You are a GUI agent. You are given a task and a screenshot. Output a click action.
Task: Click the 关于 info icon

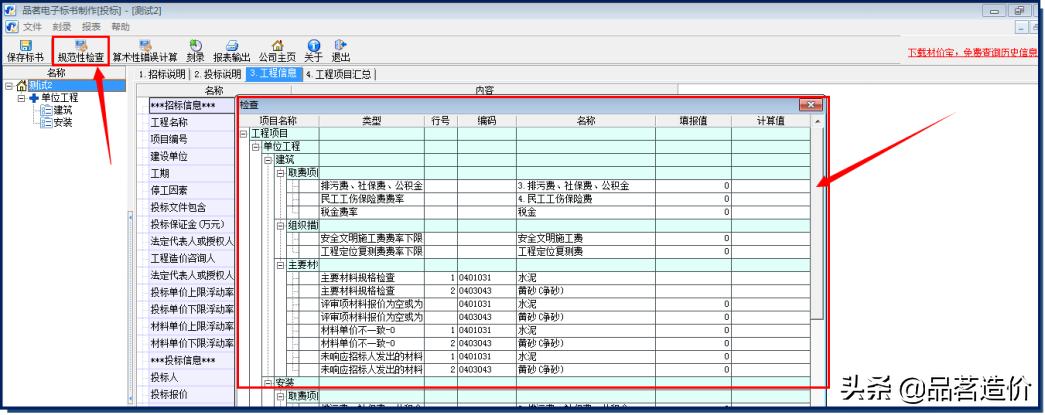click(313, 45)
